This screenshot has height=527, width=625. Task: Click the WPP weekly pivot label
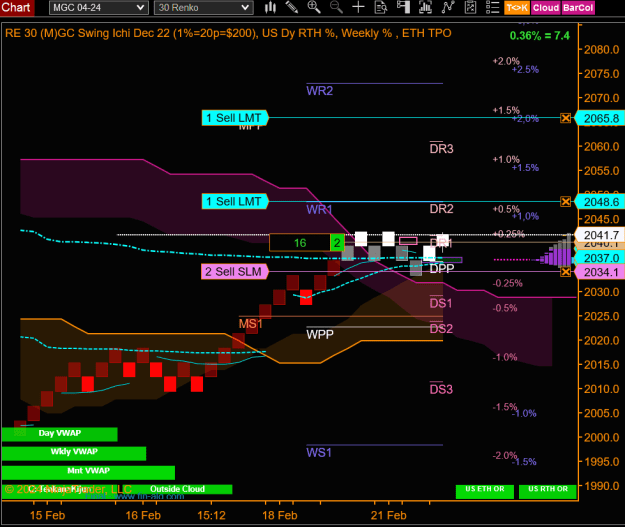[320, 334]
